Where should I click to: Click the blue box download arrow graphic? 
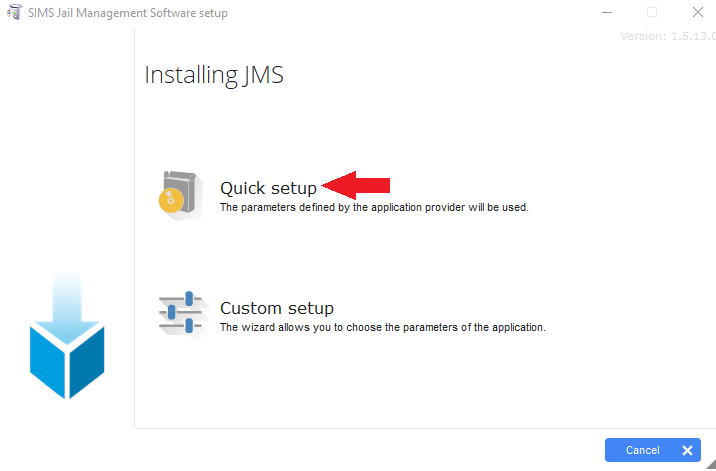(67, 336)
